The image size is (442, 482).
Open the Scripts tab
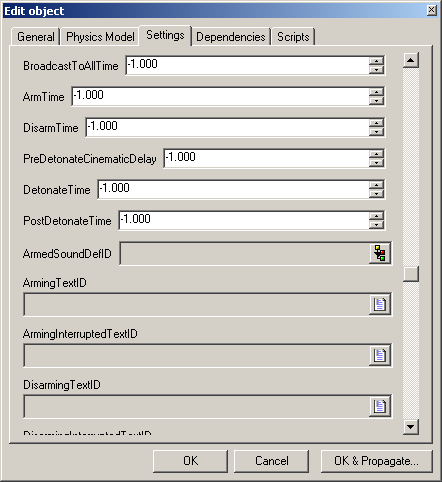(x=293, y=37)
